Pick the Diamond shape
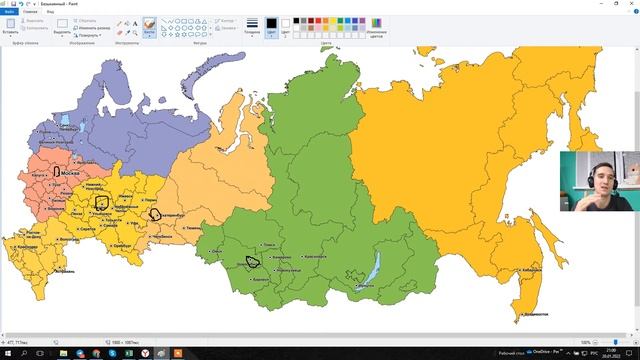This screenshot has height=360, width=640. coord(171,28)
